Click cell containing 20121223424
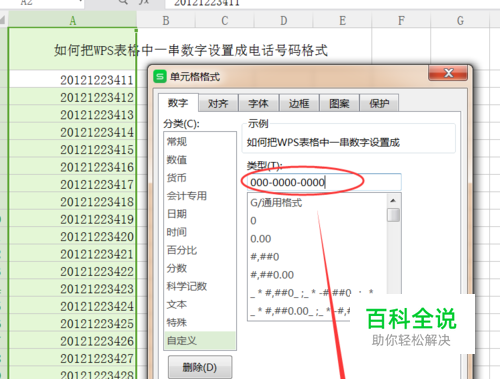 [73, 306]
